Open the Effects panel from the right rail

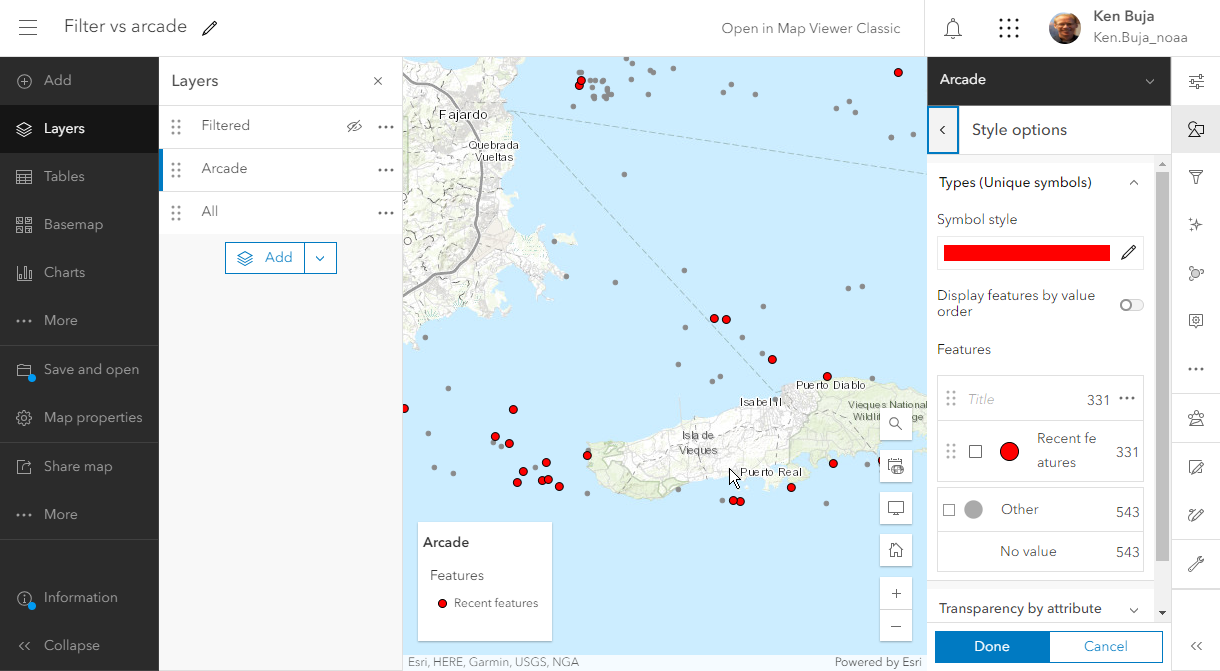1196,225
